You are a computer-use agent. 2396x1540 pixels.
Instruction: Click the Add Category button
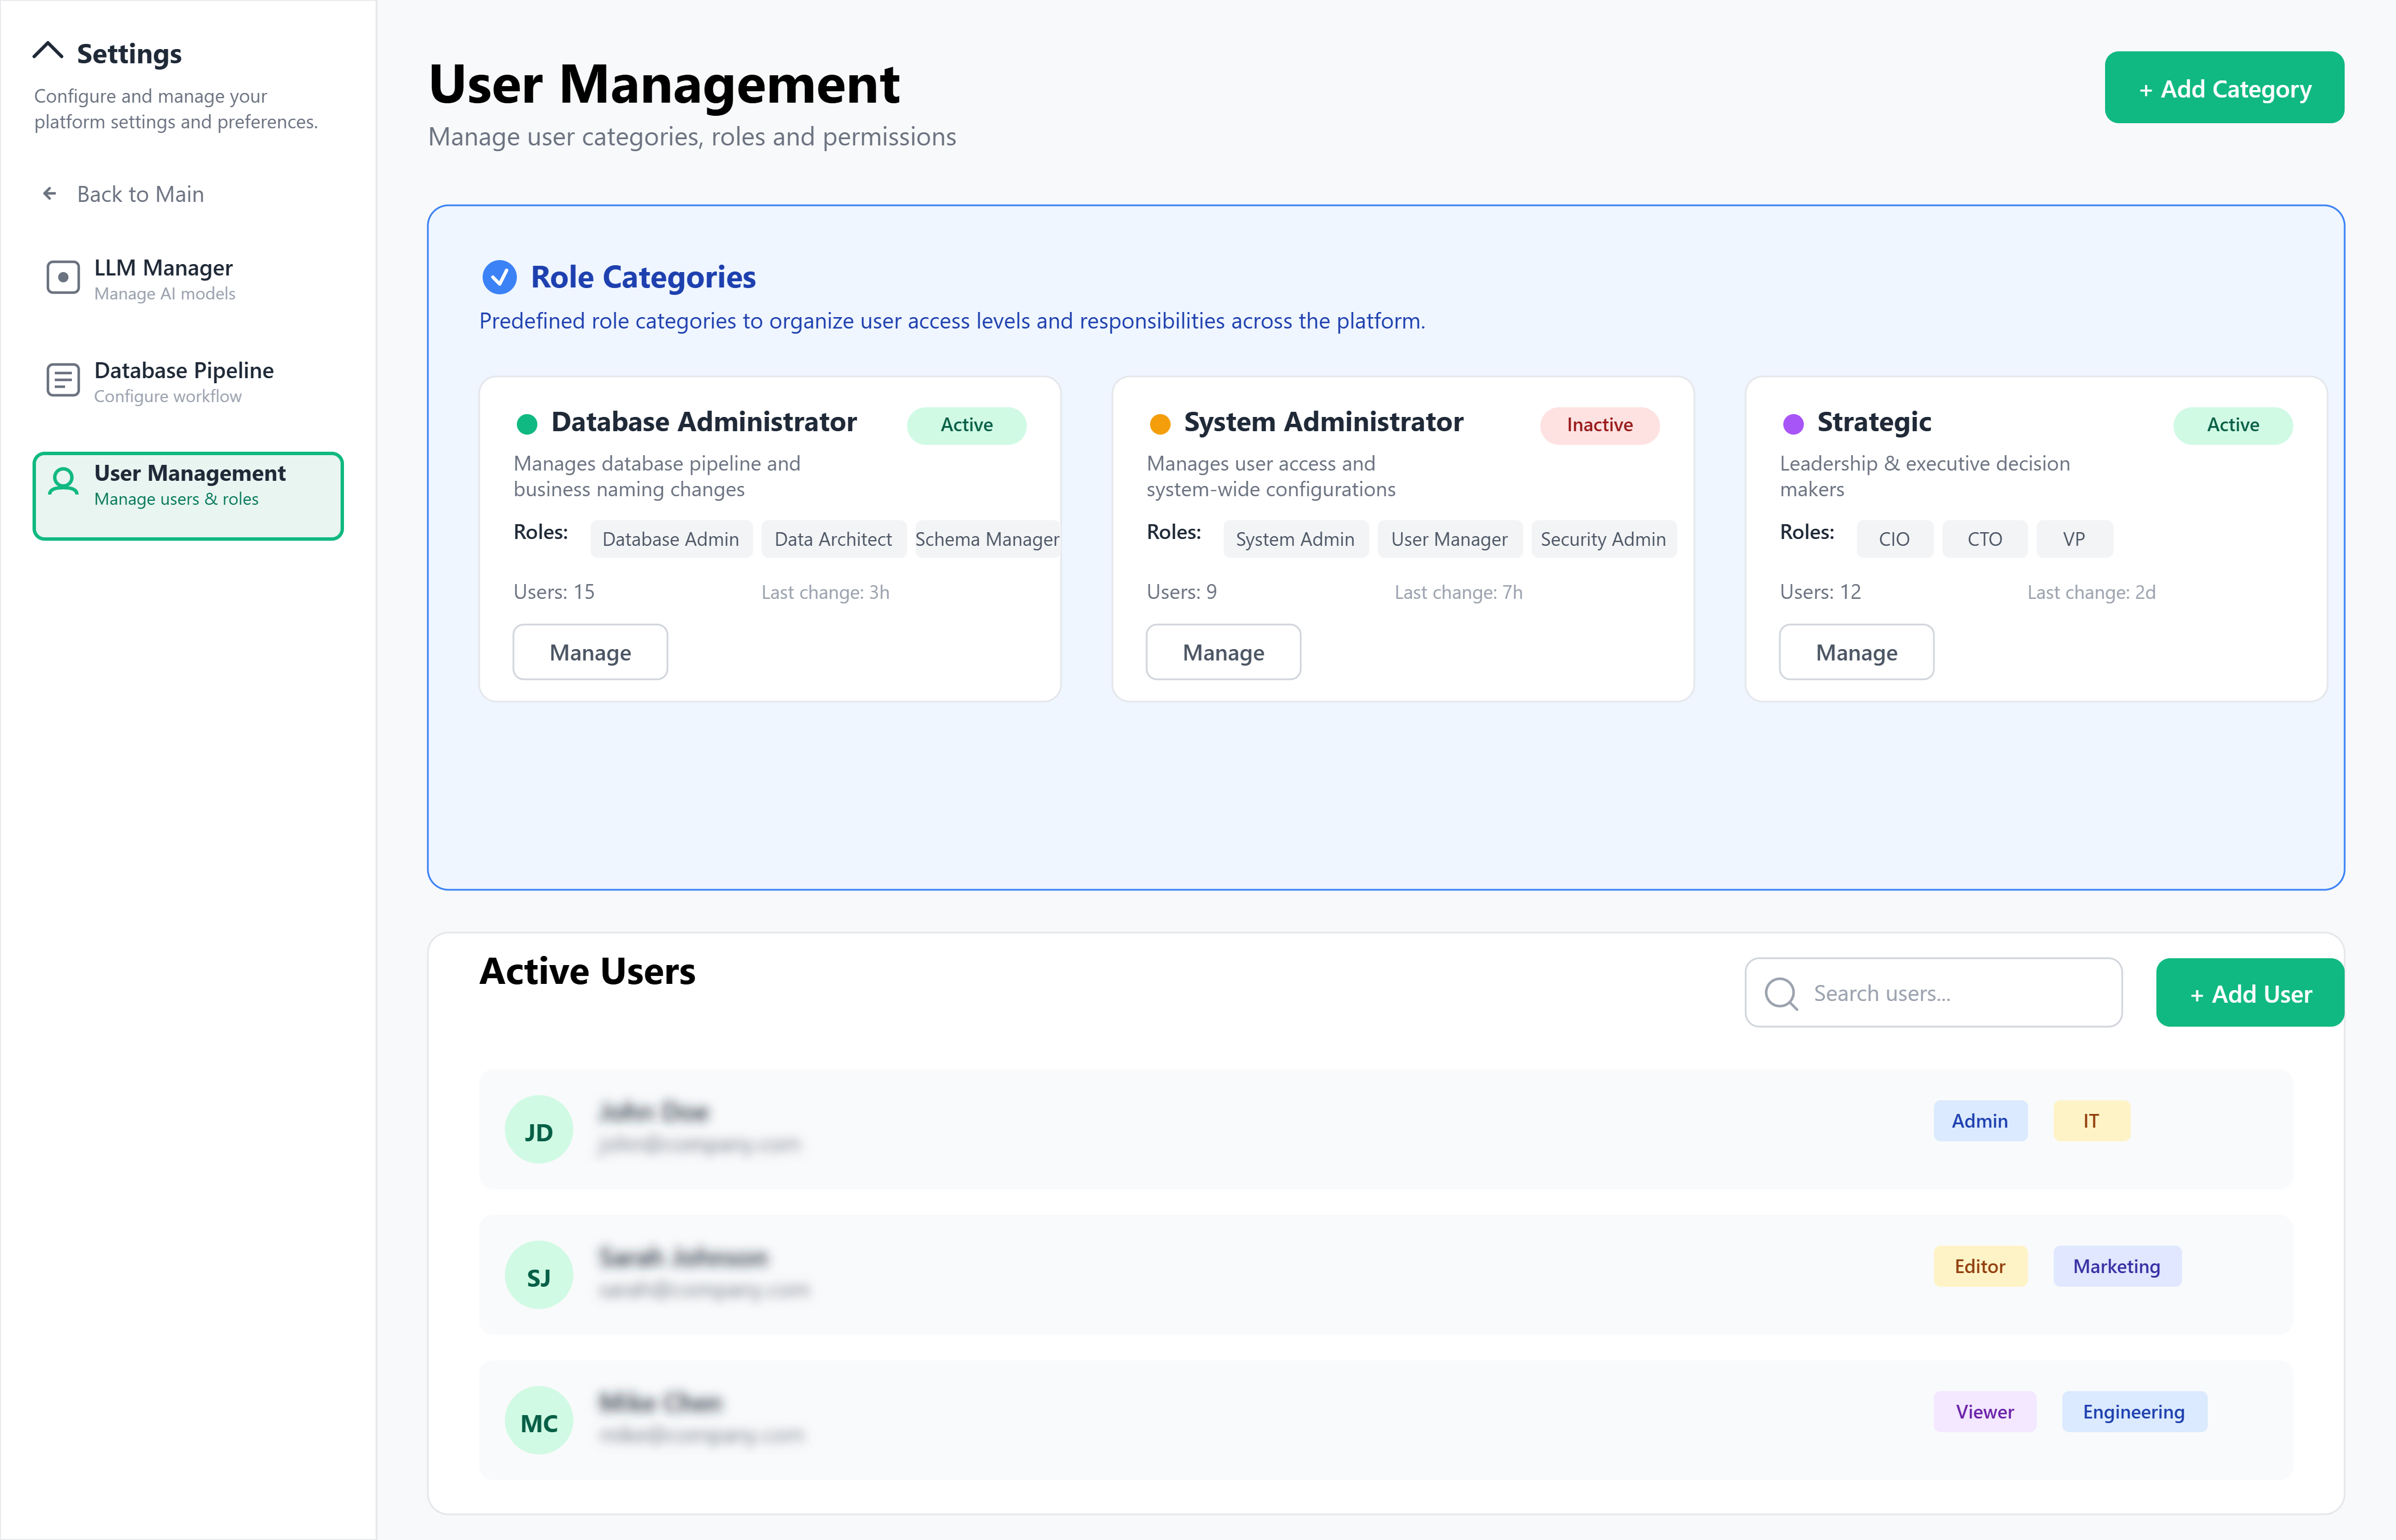coord(2224,88)
